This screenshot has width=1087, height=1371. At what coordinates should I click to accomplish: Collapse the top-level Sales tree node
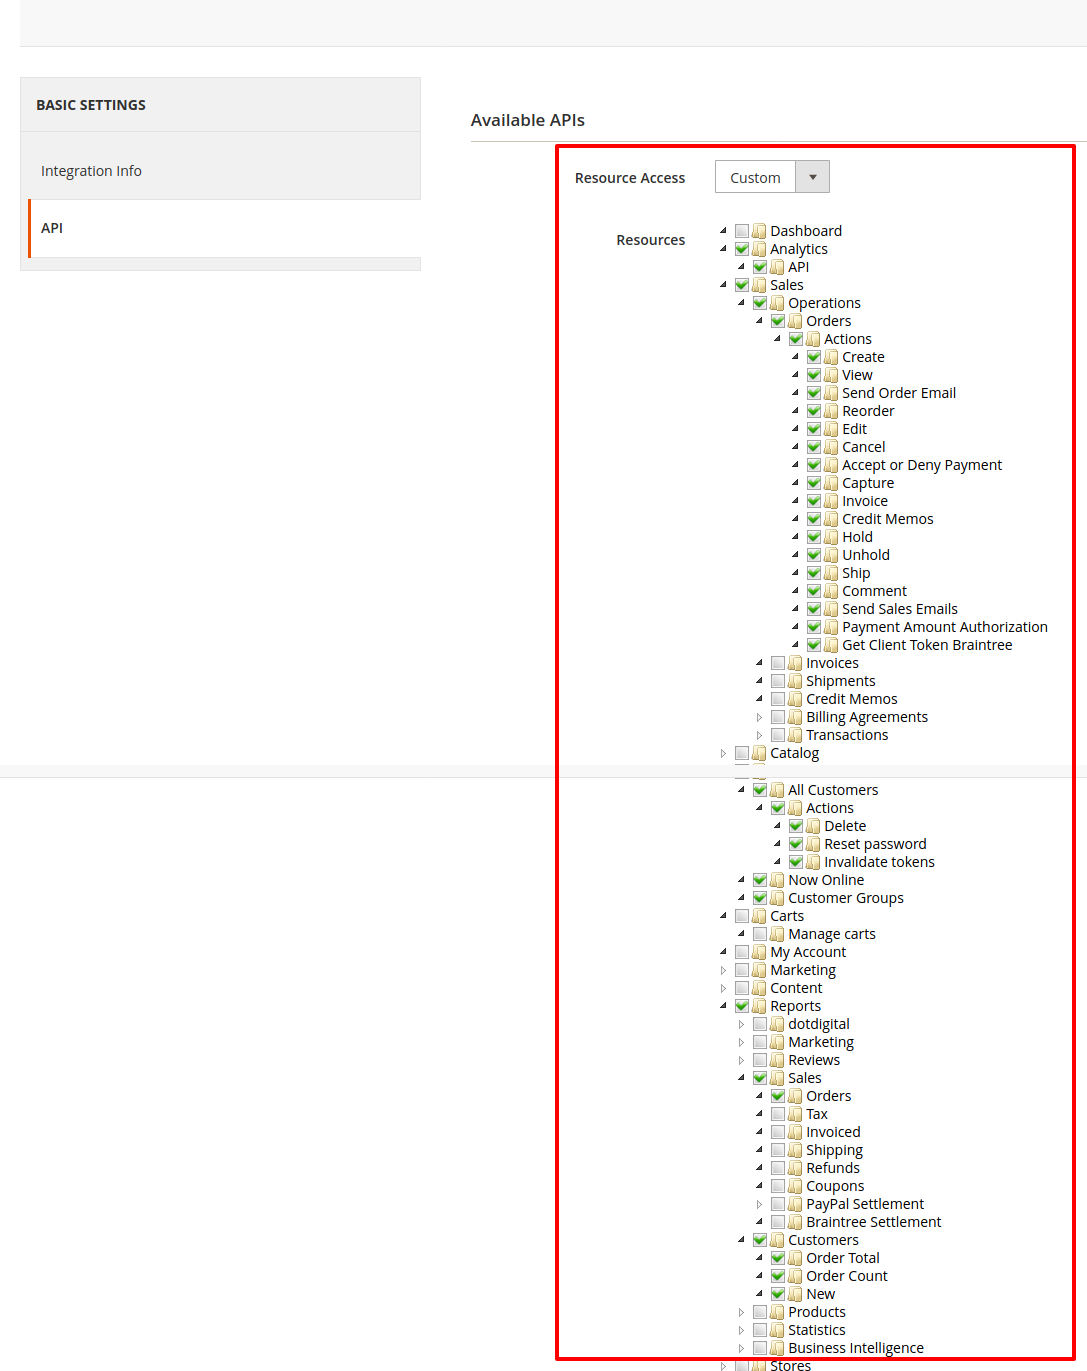tap(723, 285)
